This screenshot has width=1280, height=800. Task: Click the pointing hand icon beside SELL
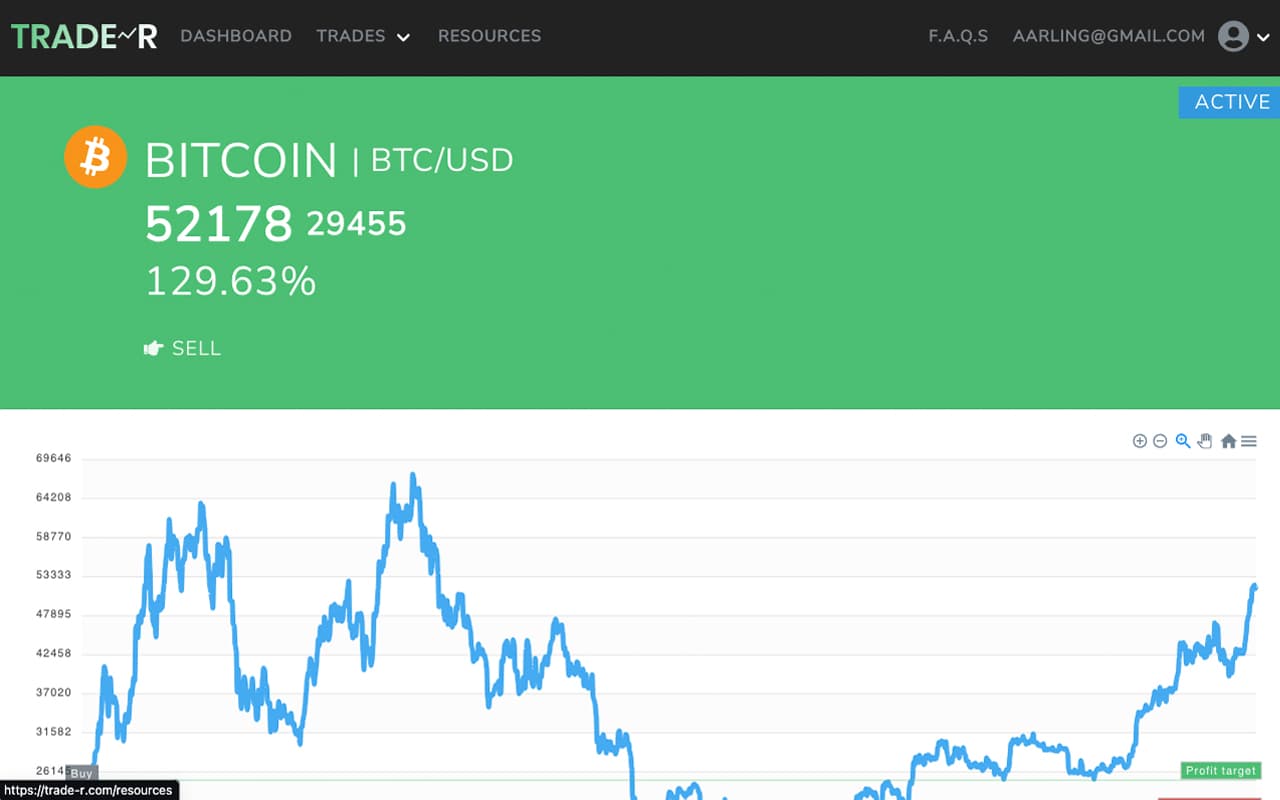tap(153, 349)
